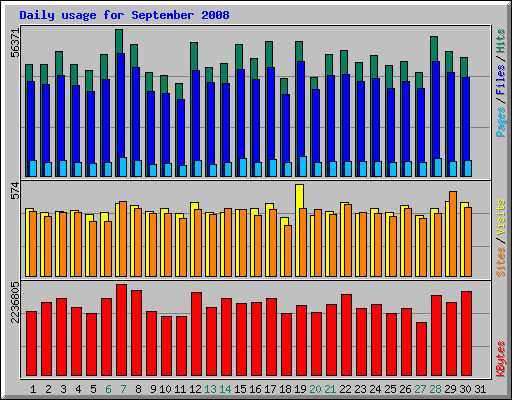Image resolution: width=512 pixels, height=400 pixels.
Task: Click the "Daily usage for September 2008" title
Action: coord(124,15)
